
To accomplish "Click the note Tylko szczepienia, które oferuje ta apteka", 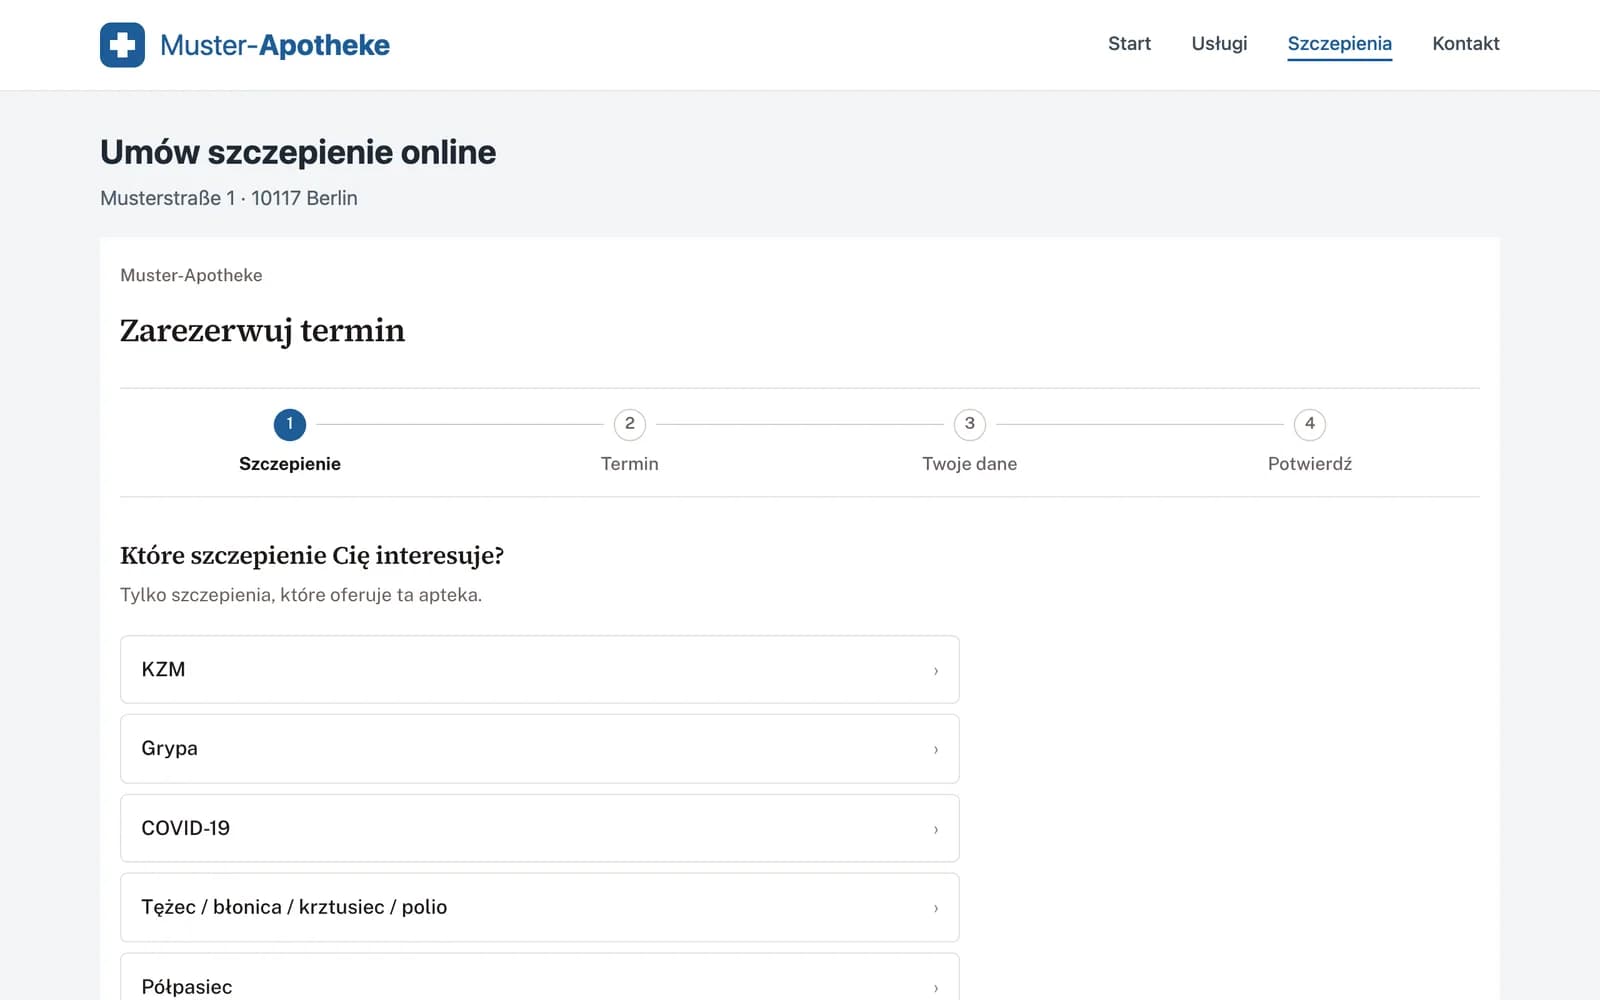I will click(x=301, y=595).
